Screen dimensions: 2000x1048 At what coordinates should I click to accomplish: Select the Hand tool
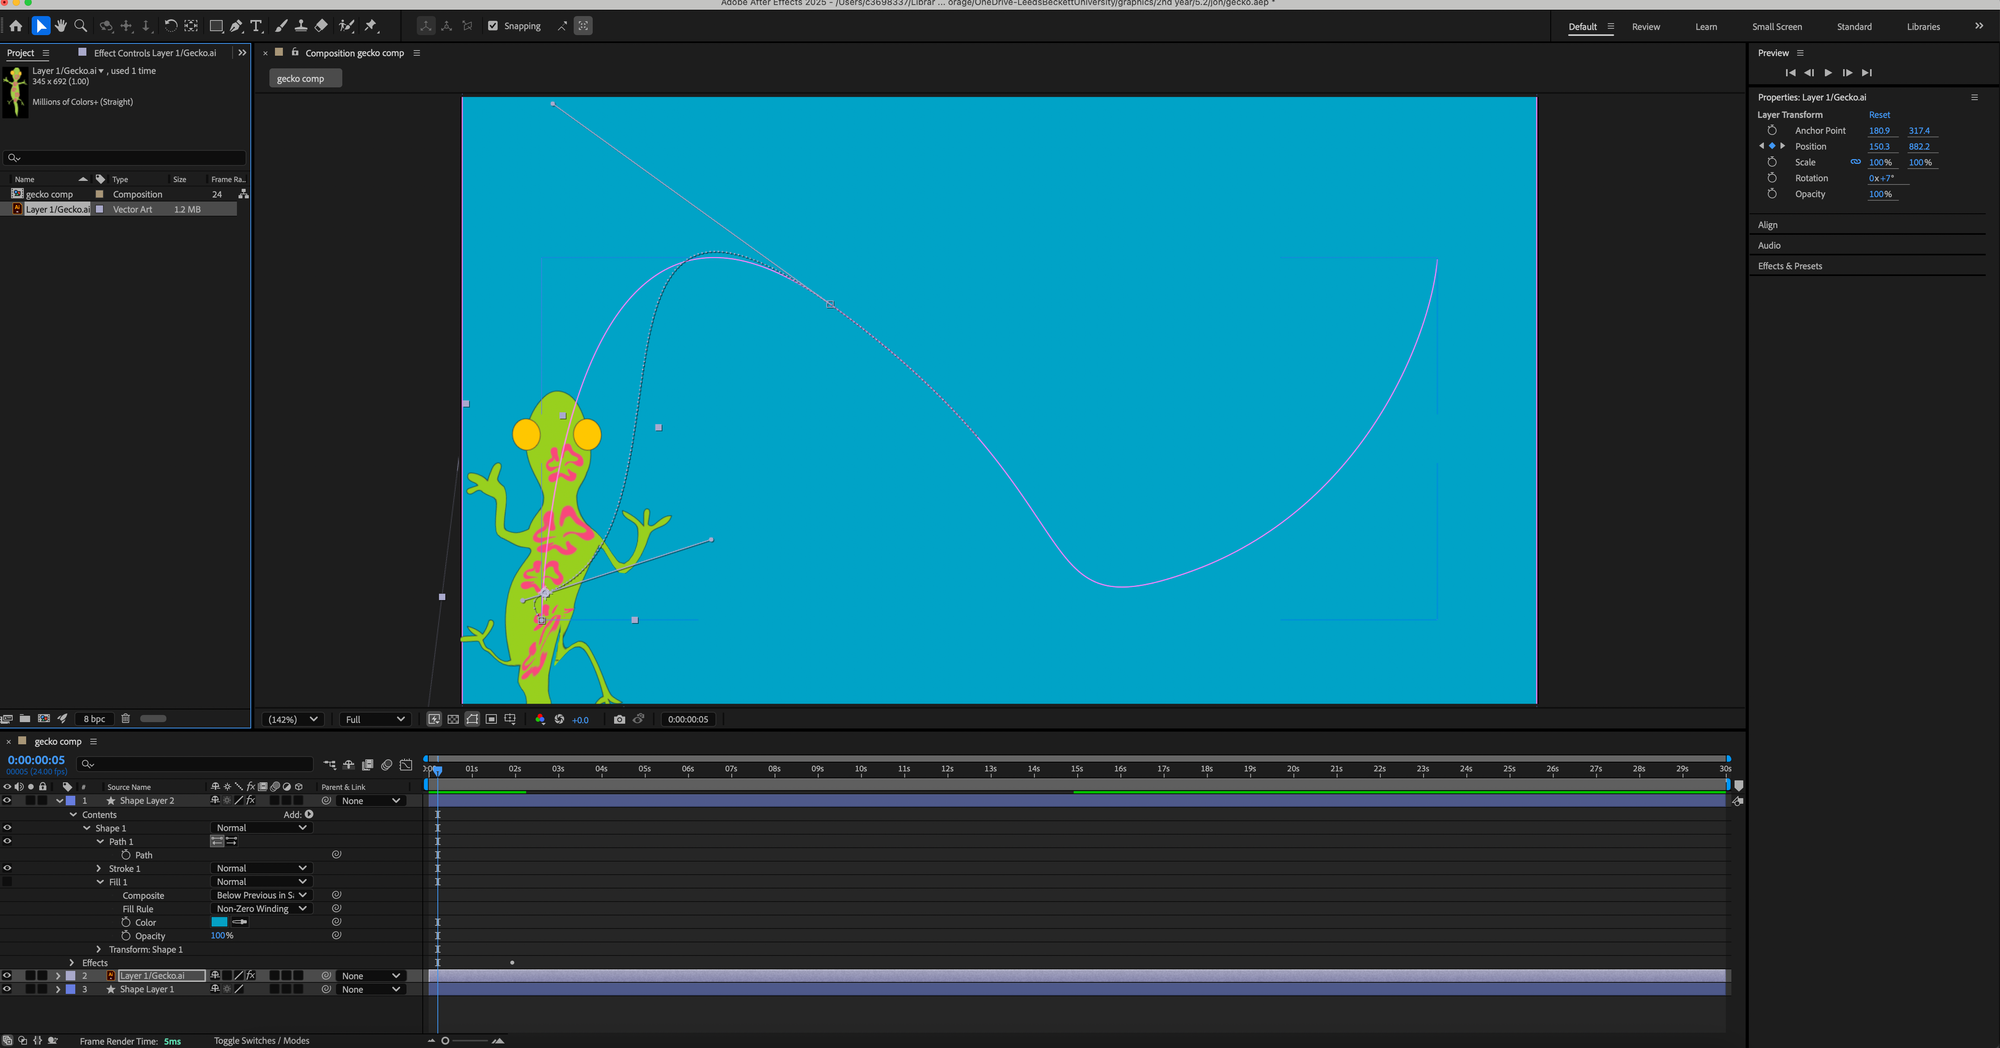click(x=60, y=26)
